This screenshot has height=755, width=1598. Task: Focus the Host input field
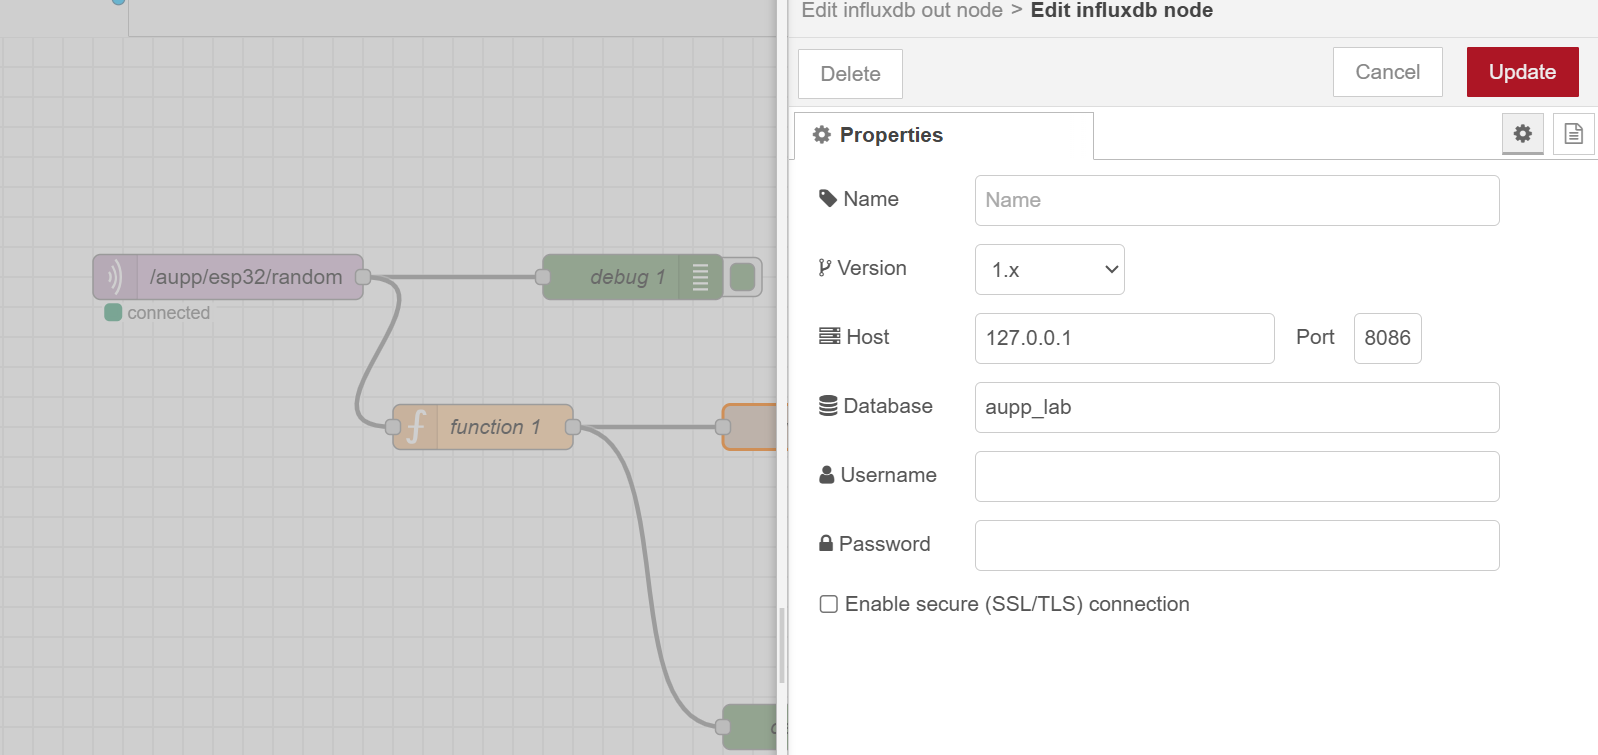click(x=1124, y=338)
